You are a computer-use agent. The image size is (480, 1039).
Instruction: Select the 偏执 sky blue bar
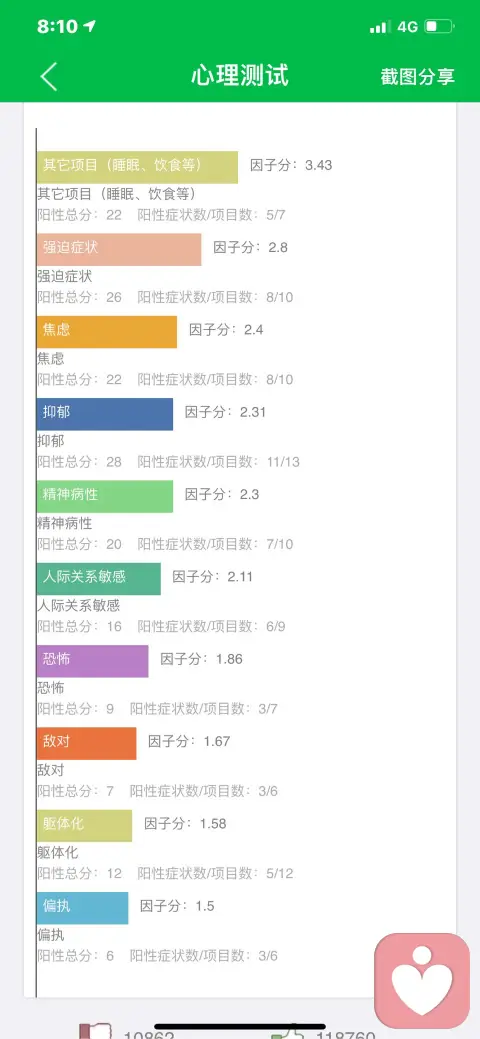point(82,908)
